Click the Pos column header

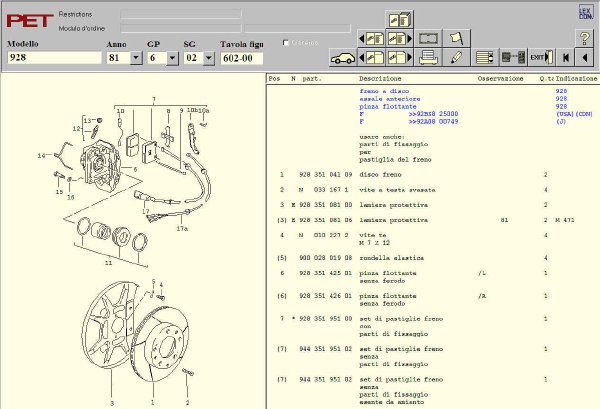pos(274,79)
